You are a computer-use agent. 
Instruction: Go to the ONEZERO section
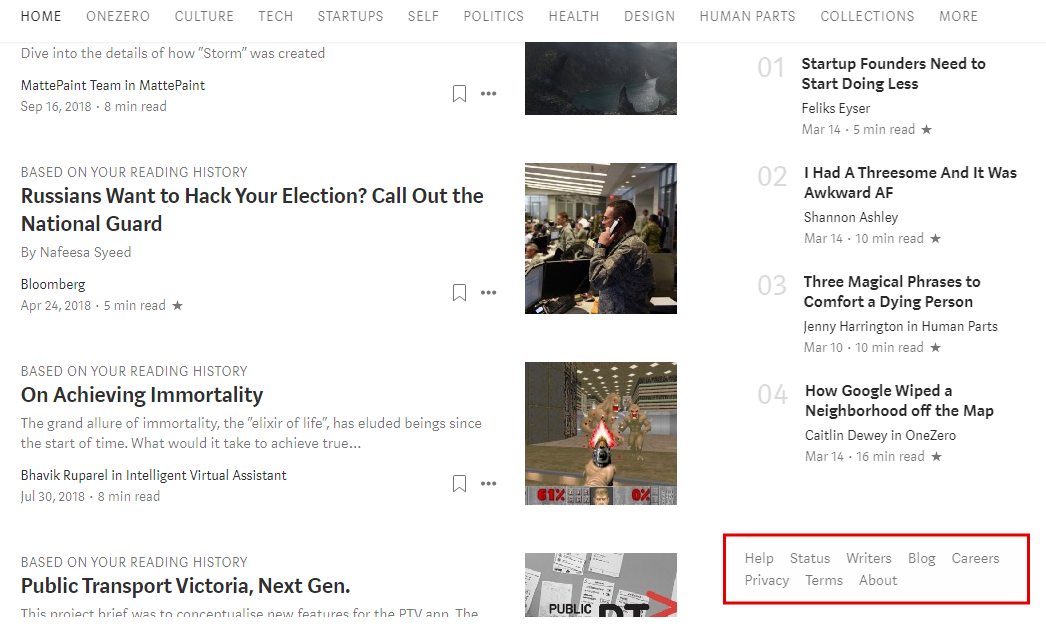[118, 16]
